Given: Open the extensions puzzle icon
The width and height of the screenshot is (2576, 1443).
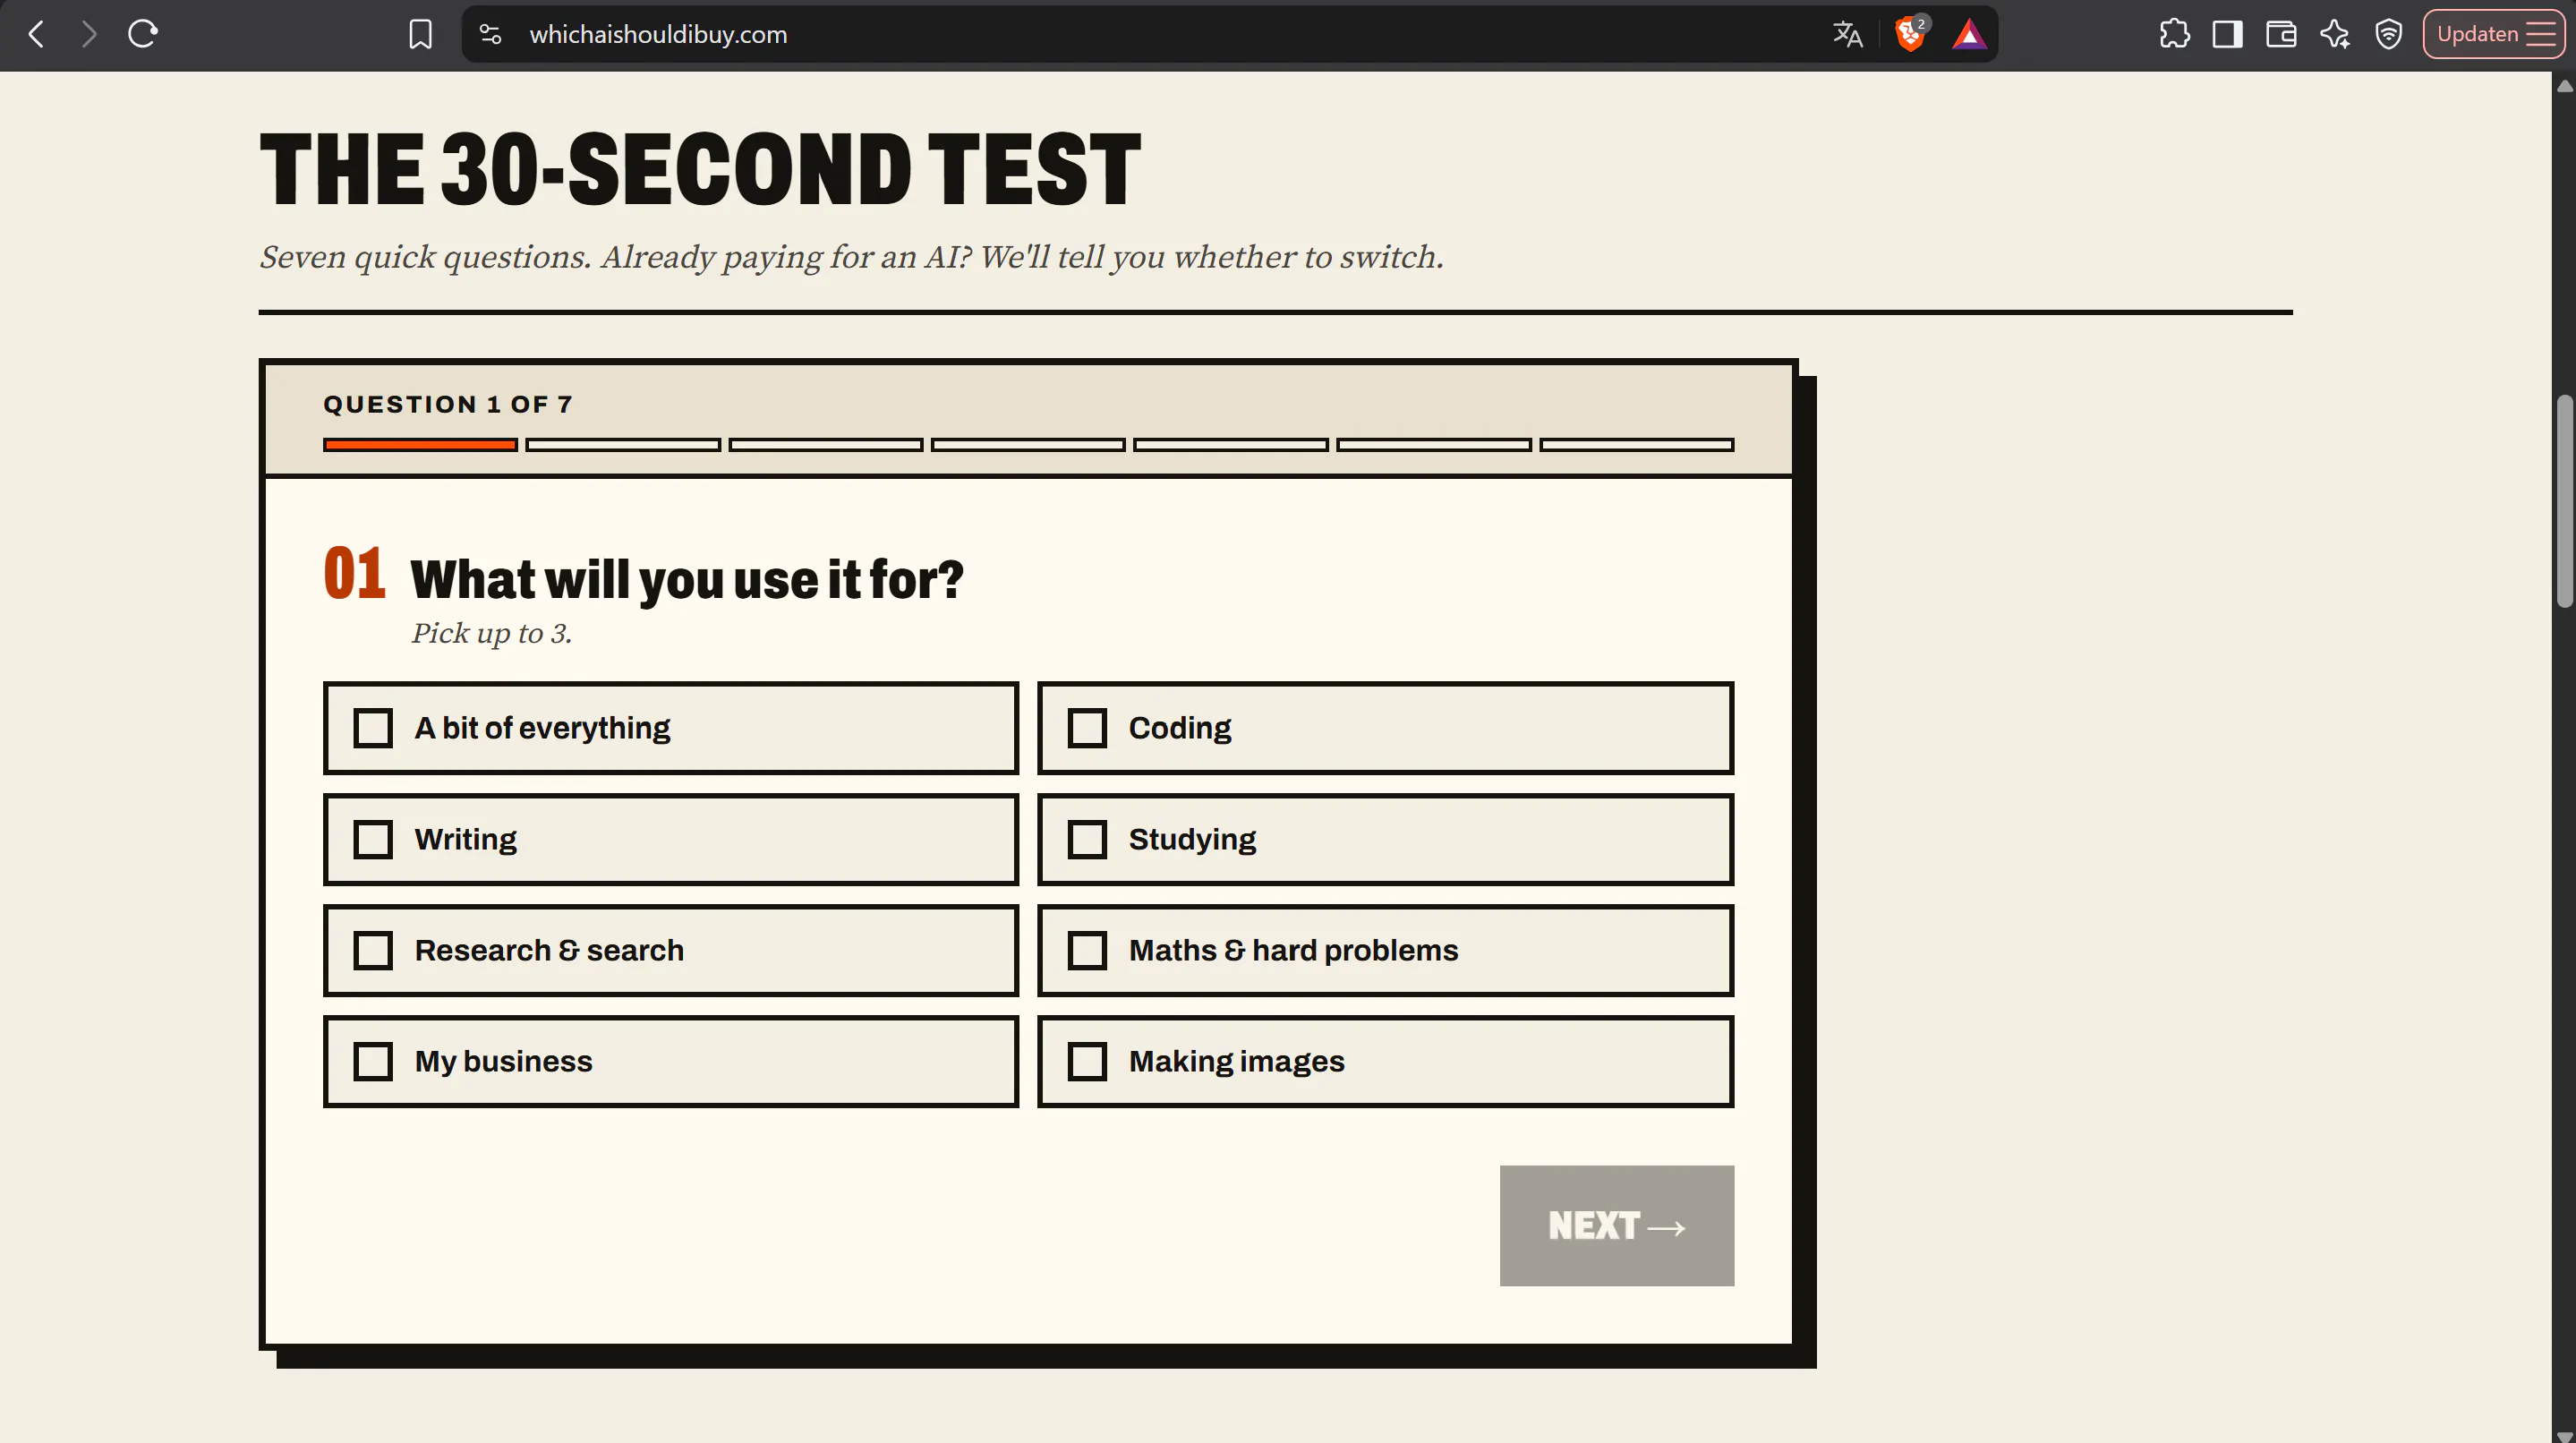Looking at the screenshot, I should coord(2174,34).
